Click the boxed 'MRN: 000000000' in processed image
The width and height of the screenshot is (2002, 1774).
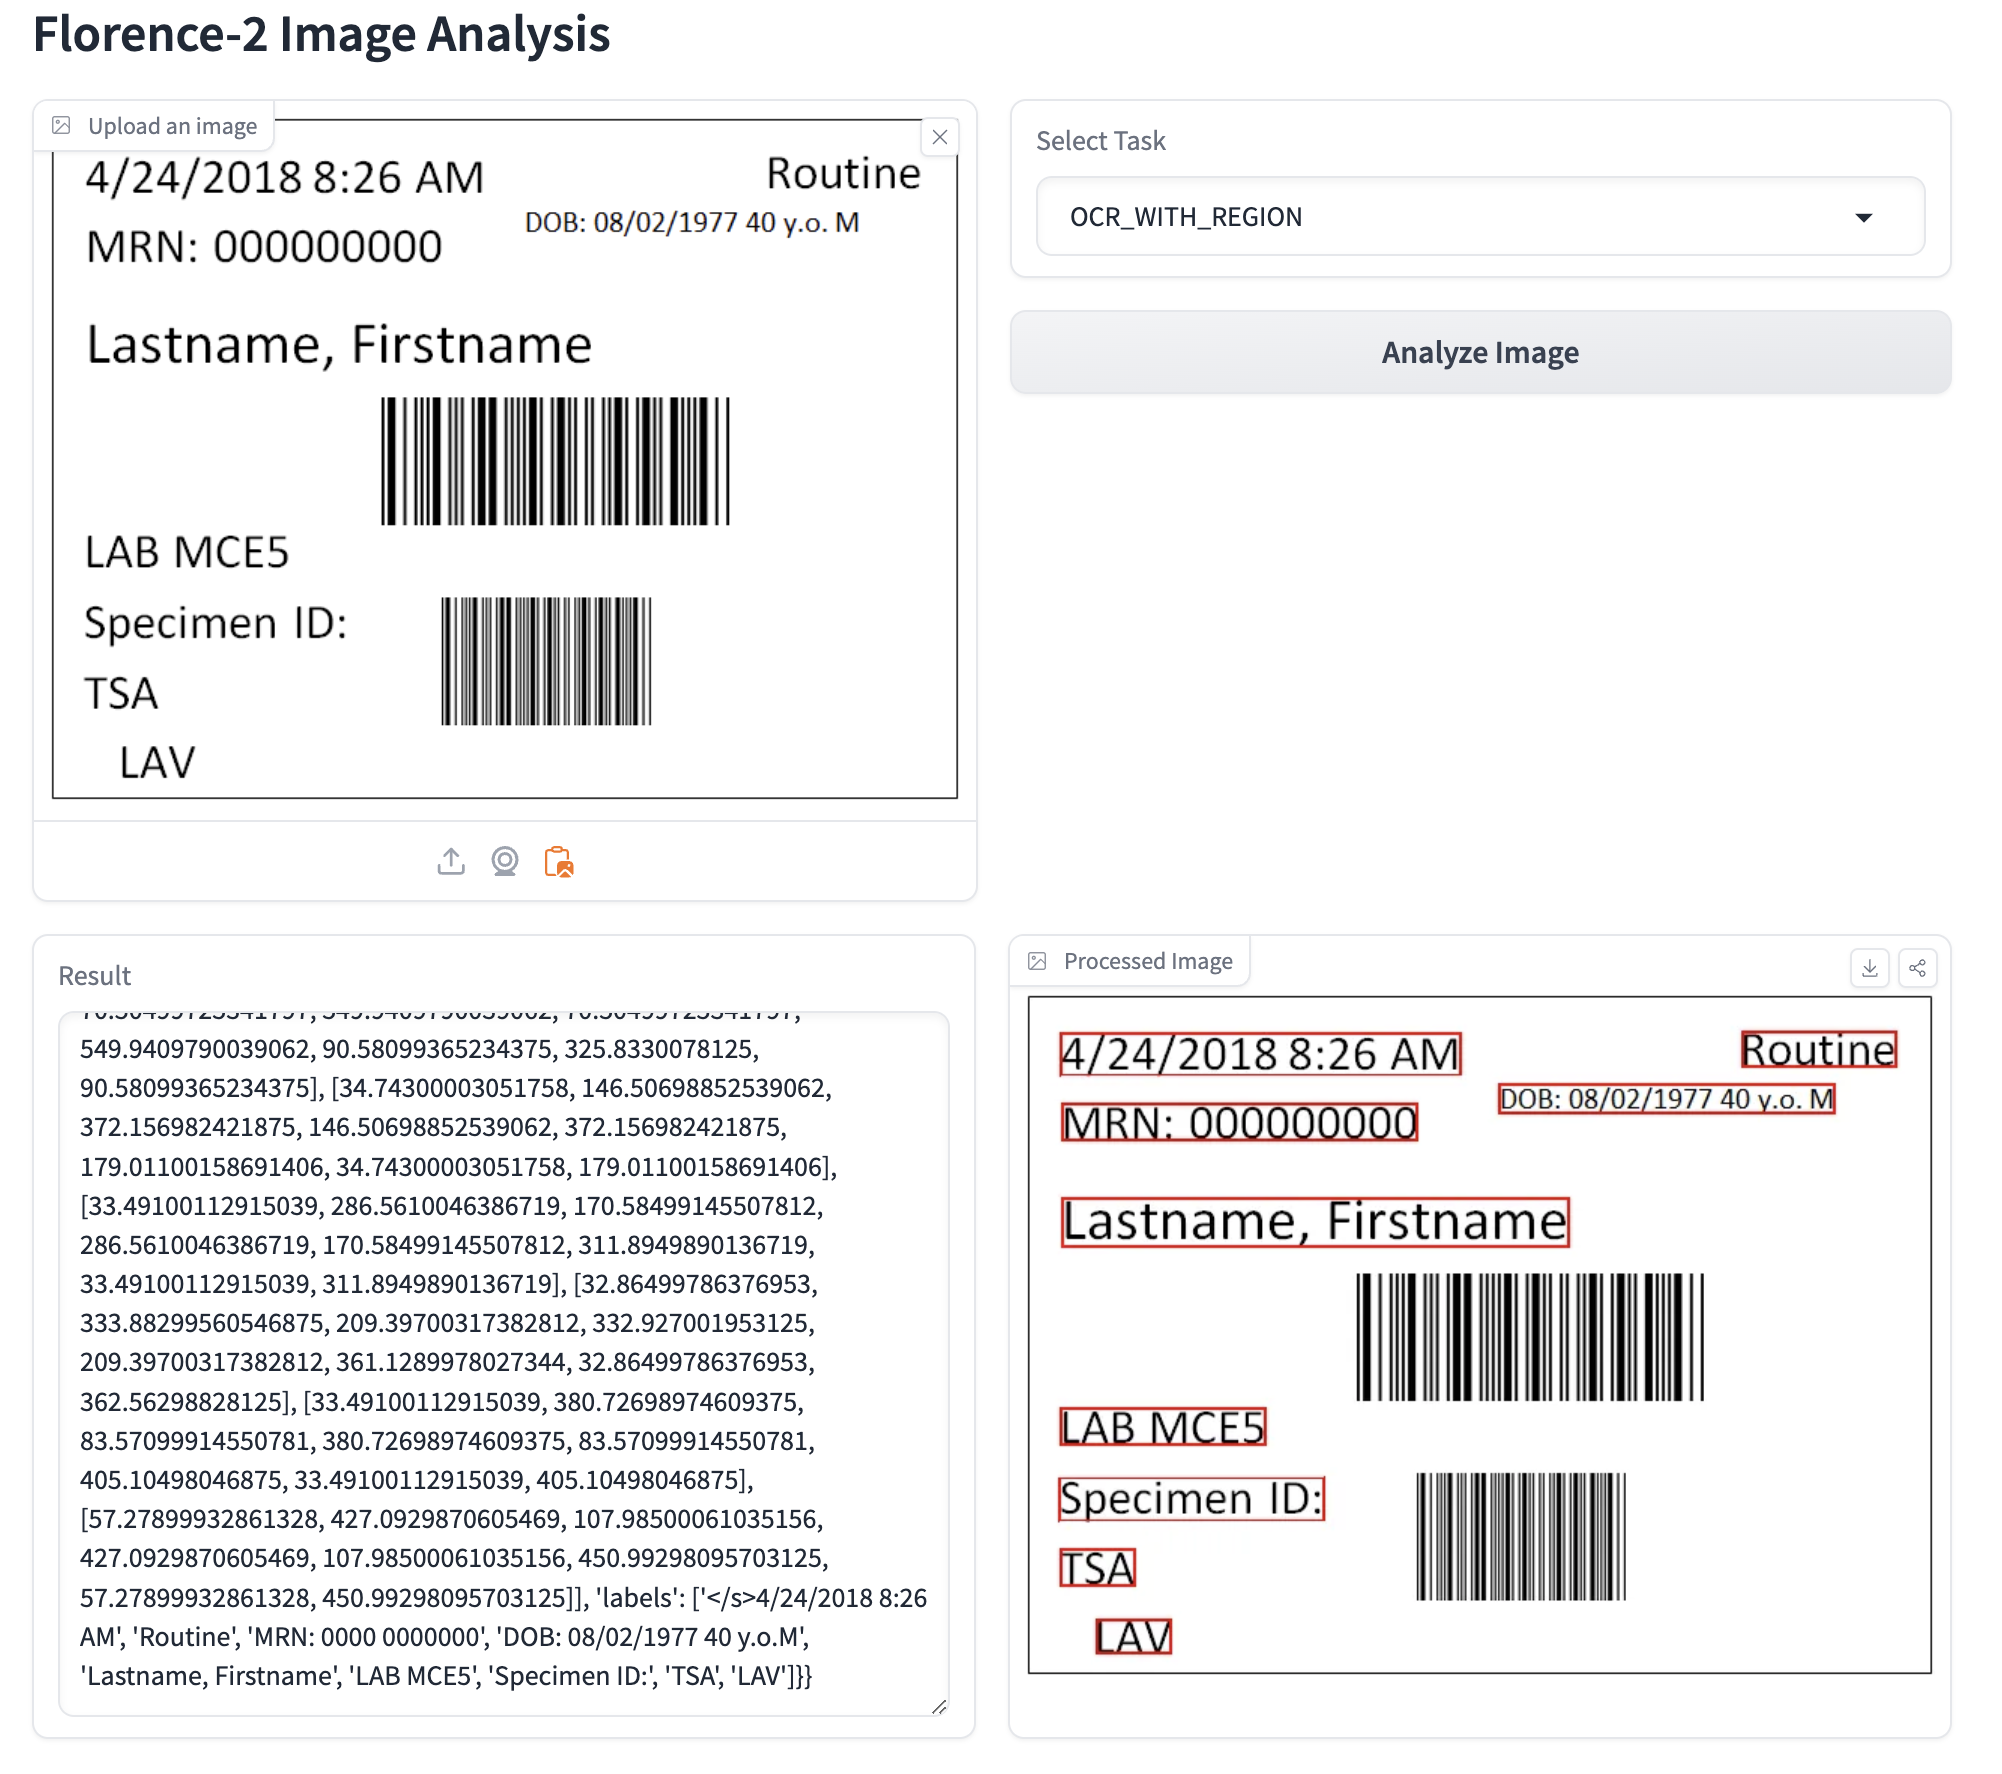(1240, 1122)
